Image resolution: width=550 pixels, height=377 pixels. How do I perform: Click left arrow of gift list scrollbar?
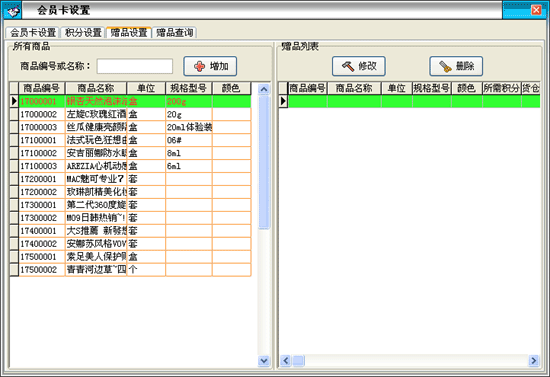286,360
